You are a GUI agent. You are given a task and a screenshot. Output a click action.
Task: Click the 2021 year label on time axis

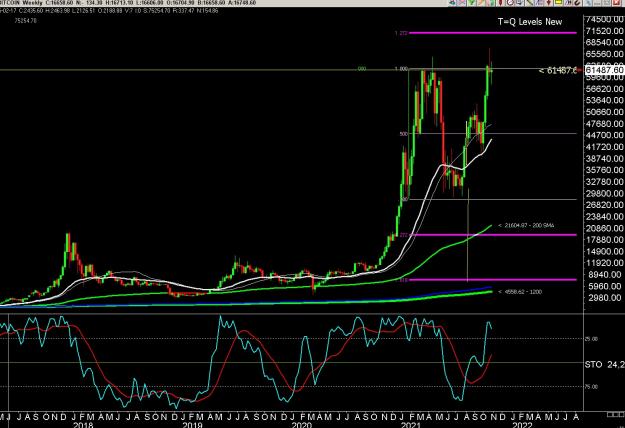[411, 425]
